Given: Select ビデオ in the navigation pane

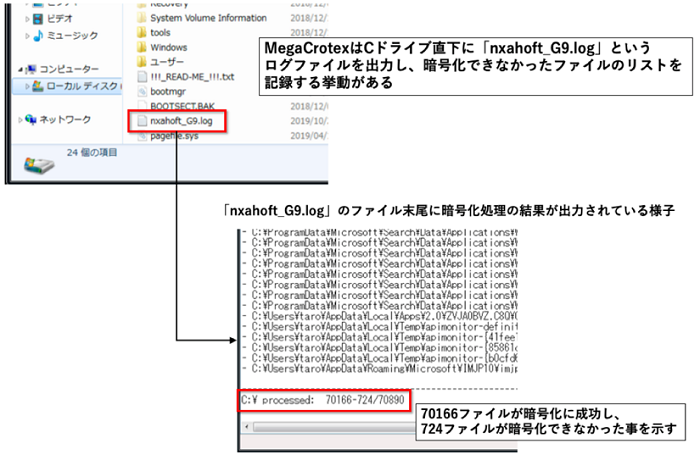Looking at the screenshot, I should click(x=62, y=18).
